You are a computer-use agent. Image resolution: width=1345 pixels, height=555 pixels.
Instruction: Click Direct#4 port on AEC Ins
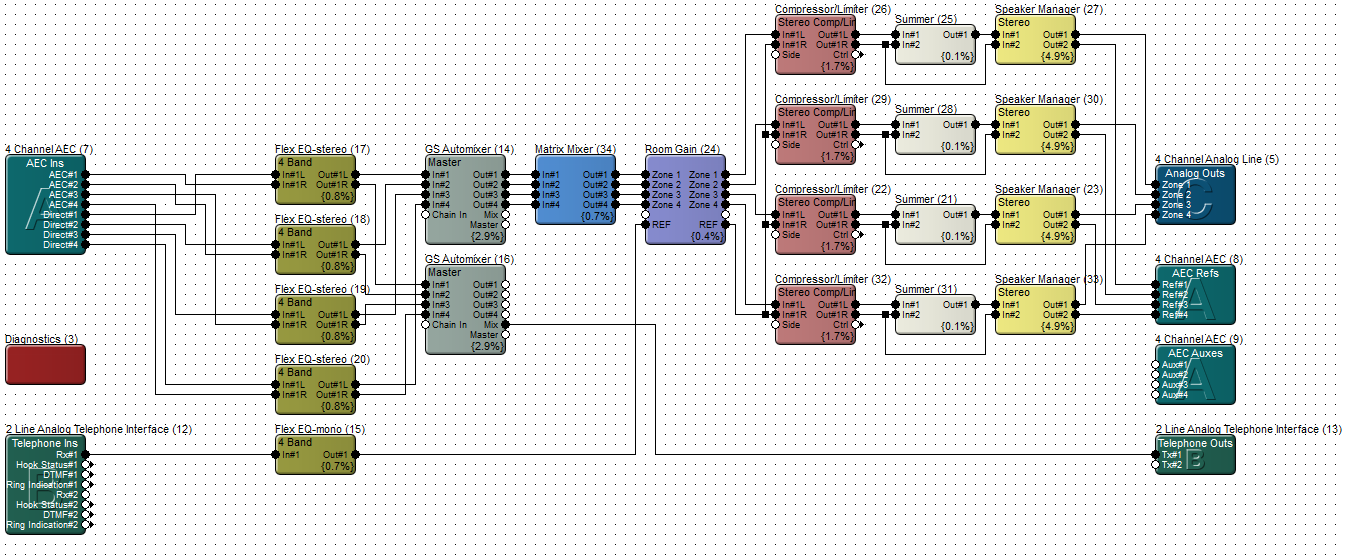click(x=85, y=244)
